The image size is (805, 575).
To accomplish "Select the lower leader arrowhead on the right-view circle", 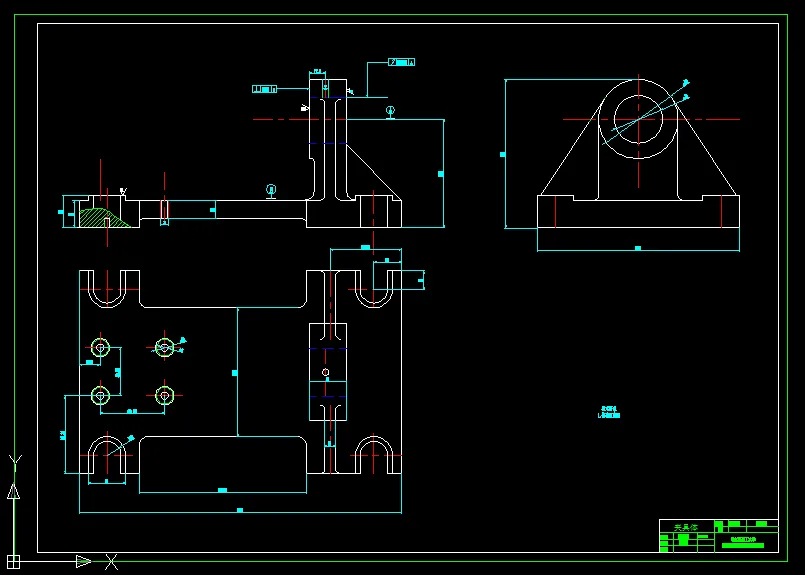I will coord(686,97).
